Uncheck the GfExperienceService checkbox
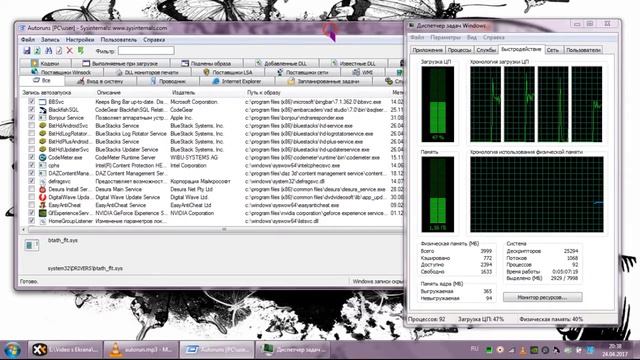The image size is (640, 360). point(31,213)
